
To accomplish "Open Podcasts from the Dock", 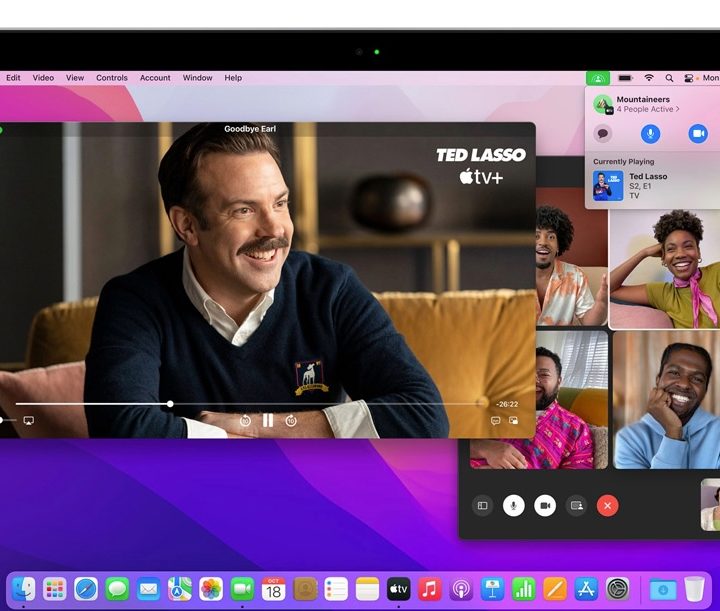I will tap(461, 589).
